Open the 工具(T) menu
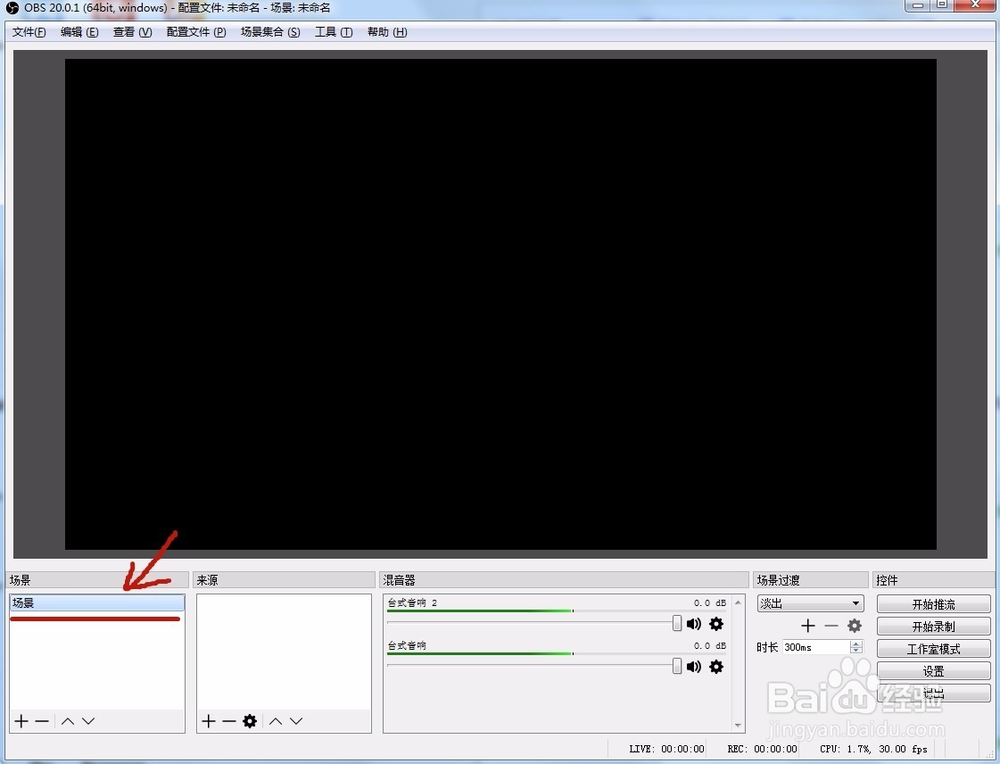Image resolution: width=1000 pixels, height=764 pixels. [x=334, y=32]
